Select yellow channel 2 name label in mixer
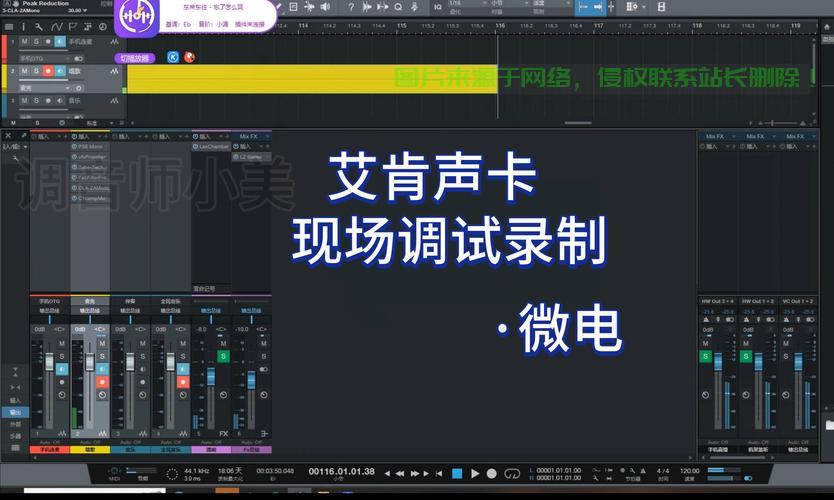Image resolution: width=834 pixels, height=500 pixels. pyautogui.click(x=90, y=449)
